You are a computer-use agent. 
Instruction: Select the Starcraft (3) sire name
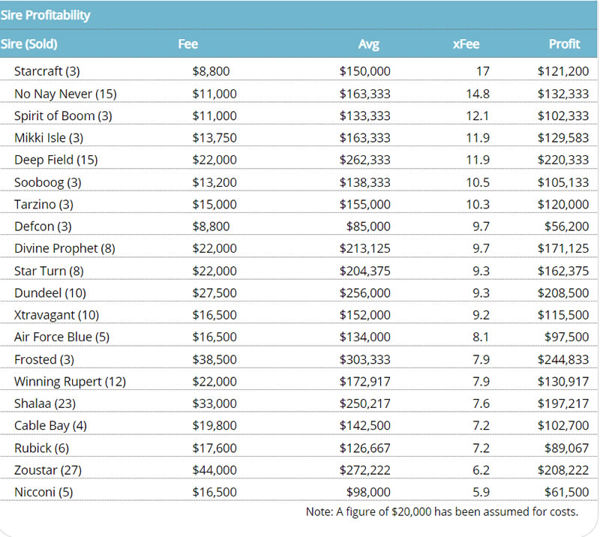[x=49, y=72]
